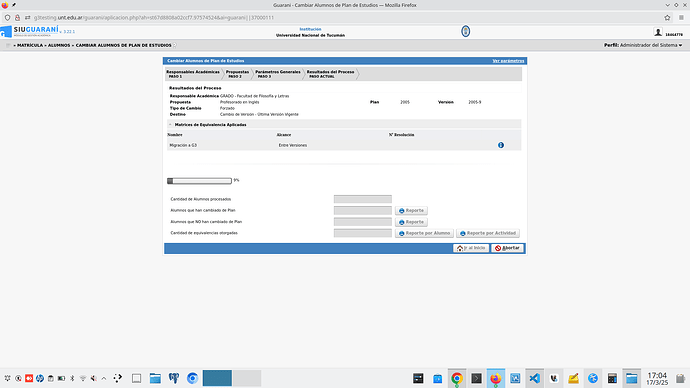
Task: Open the Perfil Administrador del Sistema dropdown
Action: 643,45
